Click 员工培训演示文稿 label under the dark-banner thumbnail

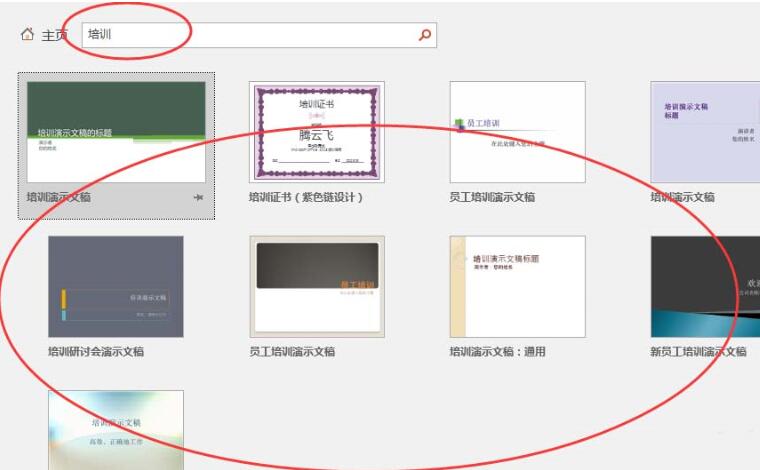[292, 352]
